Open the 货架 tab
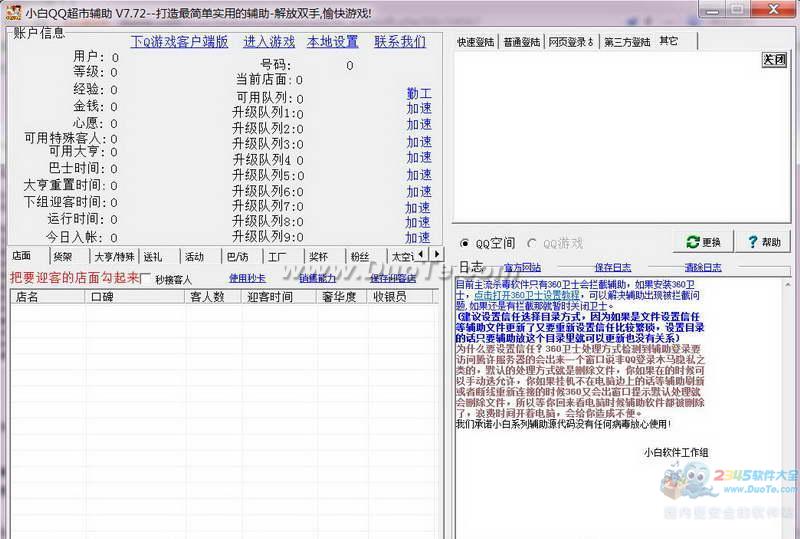The image size is (800, 539). click(69, 257)
